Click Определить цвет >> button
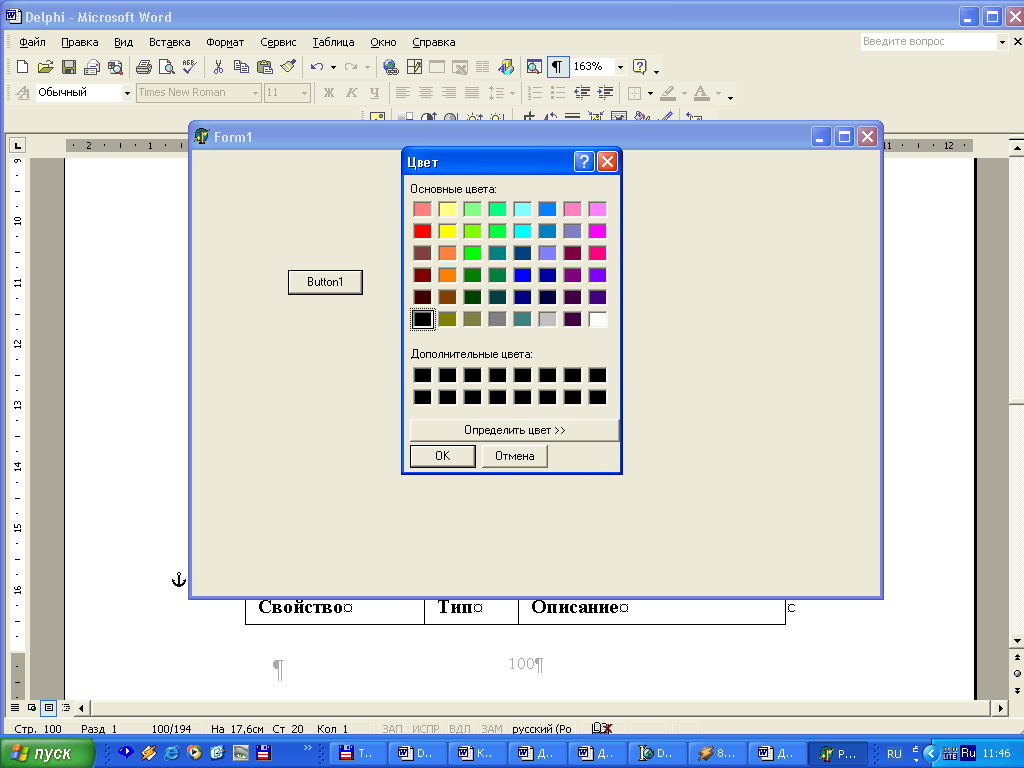The width and height of the screenshot is (1024, 768). tap(515, 430)
